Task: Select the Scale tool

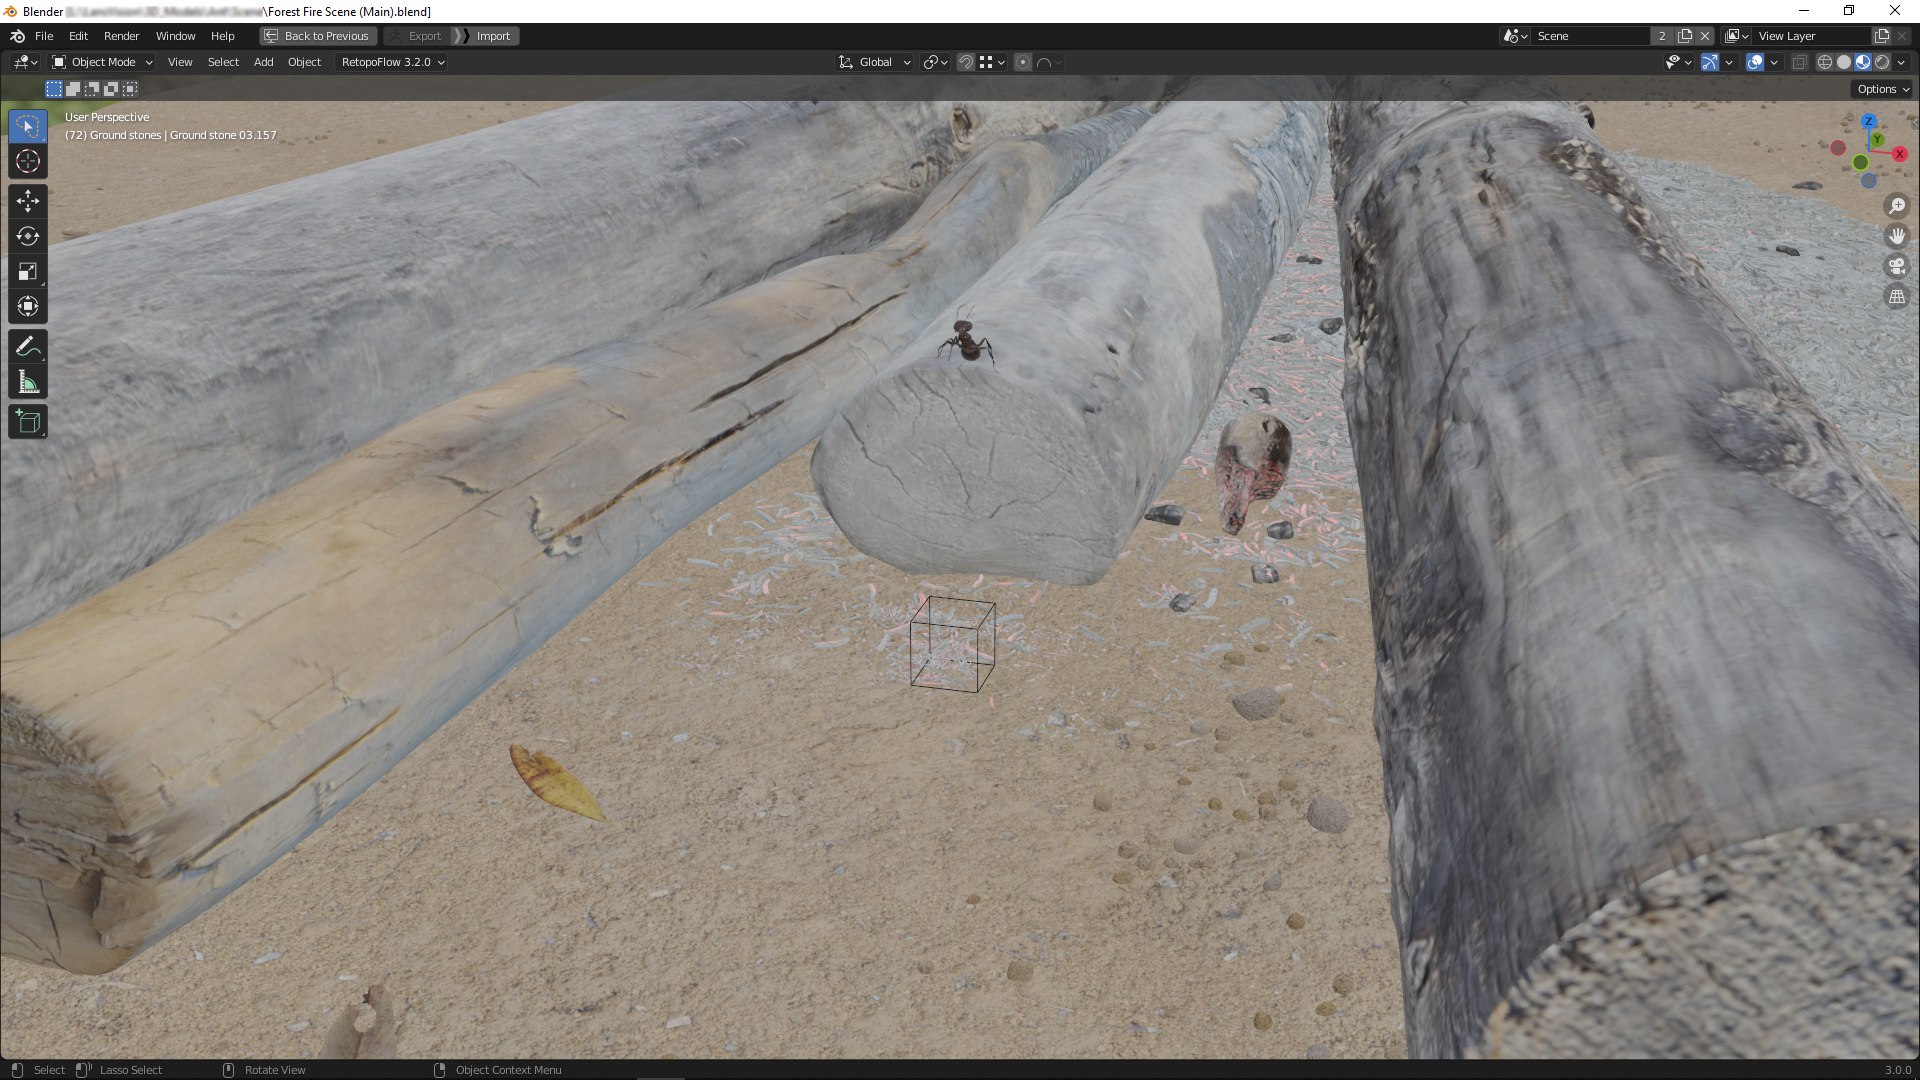Action: [28, 271]
